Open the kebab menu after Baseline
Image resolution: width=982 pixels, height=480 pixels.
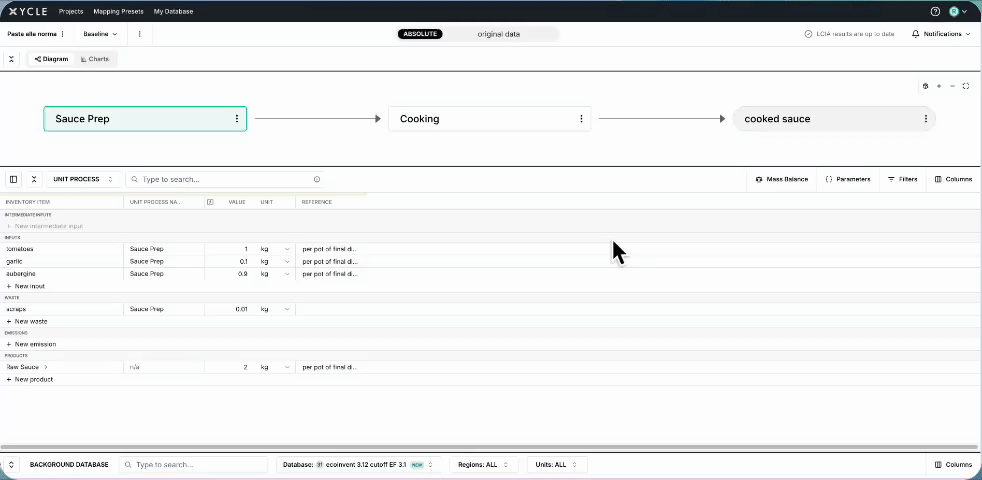pyautogui.click(x=139, y=34)
